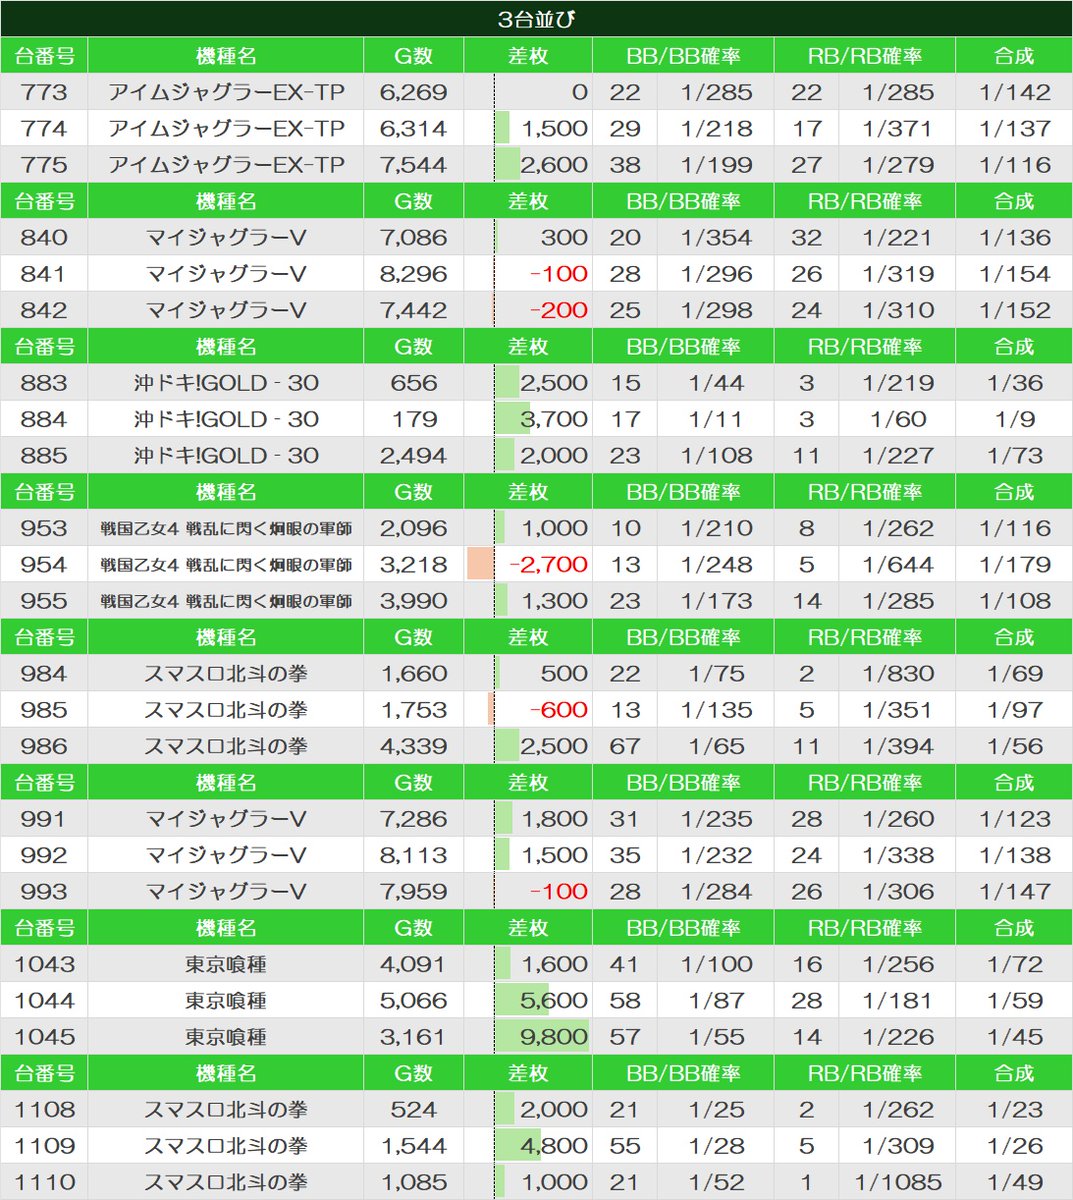
Task: Click the G count 4,339
Action: pyautogui.click(x=414, y=746)
